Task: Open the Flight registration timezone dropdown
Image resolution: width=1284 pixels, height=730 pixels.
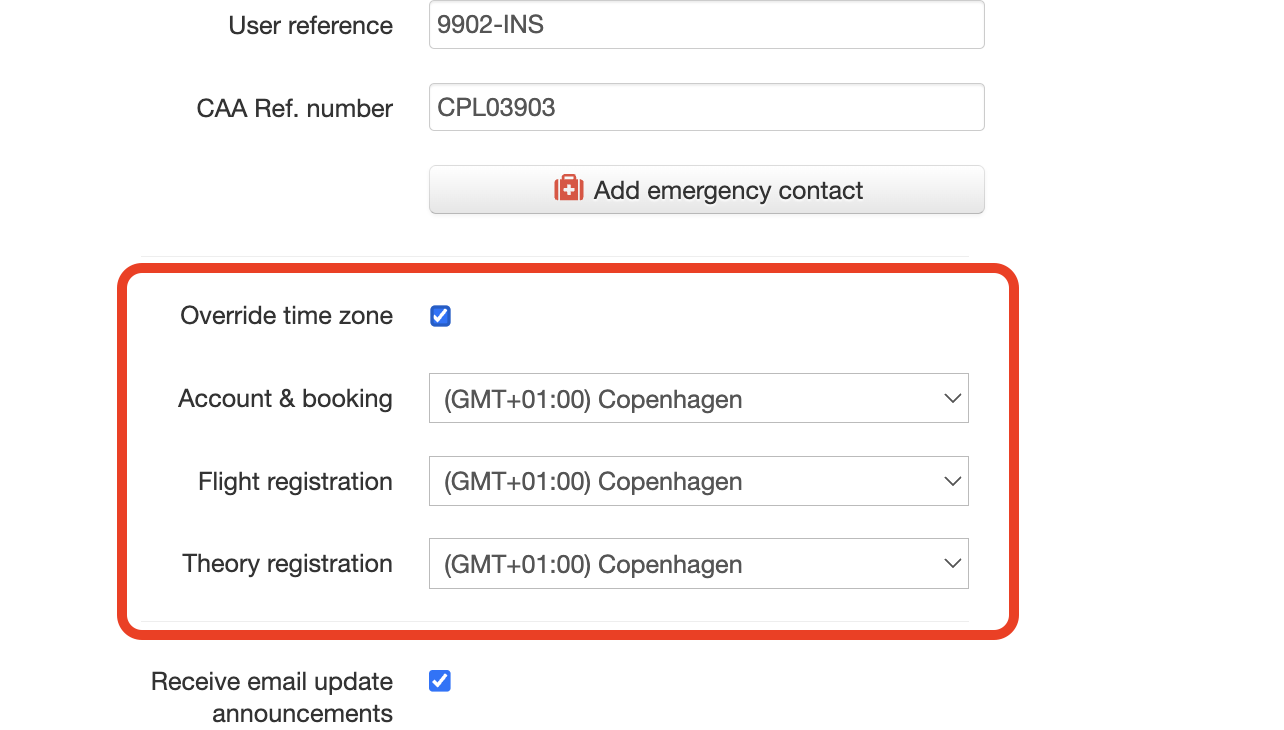Action: pos(698,481)
